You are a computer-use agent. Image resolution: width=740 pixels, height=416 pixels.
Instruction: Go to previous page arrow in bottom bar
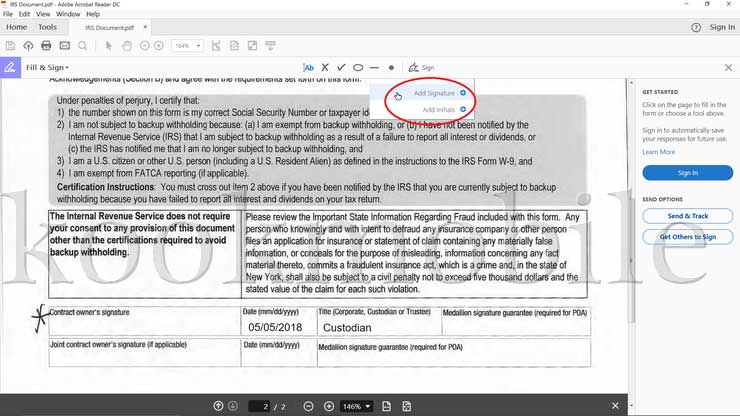point(218,406)
